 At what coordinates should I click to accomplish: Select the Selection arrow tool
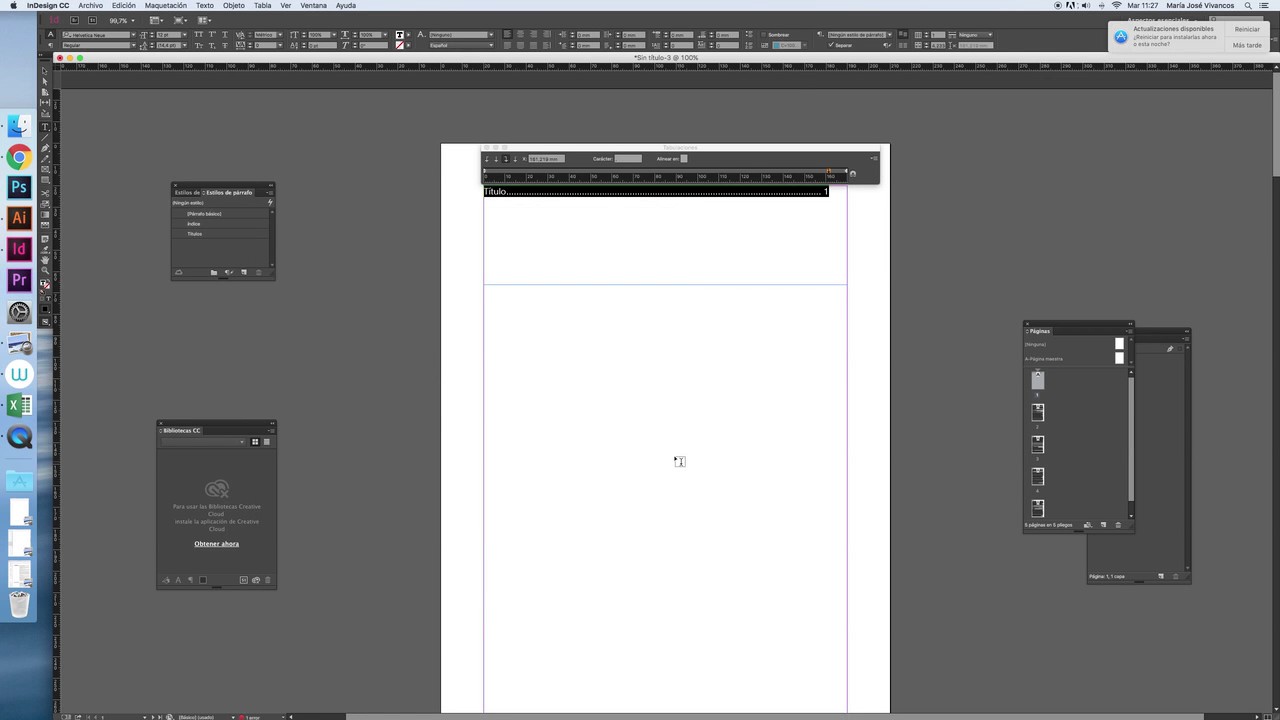tap(45, 71)
